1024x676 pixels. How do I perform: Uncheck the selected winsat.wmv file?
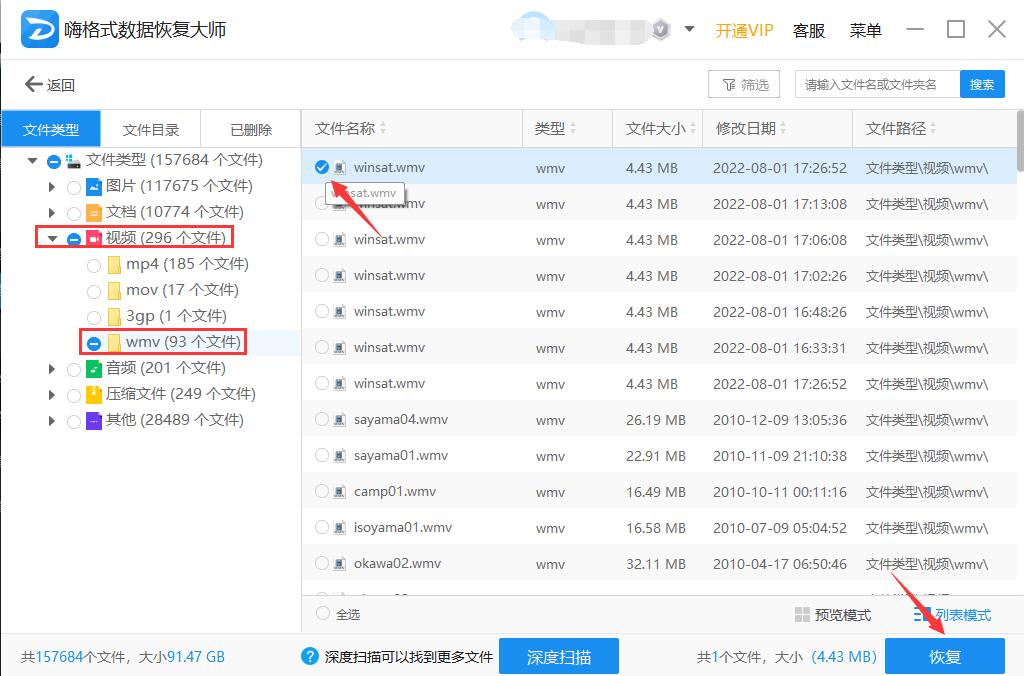(x=323, y=167)
